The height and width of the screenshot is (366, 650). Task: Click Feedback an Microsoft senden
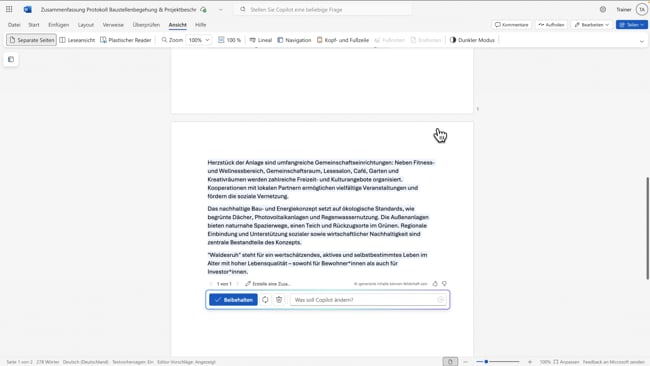[x=613, y=362]
